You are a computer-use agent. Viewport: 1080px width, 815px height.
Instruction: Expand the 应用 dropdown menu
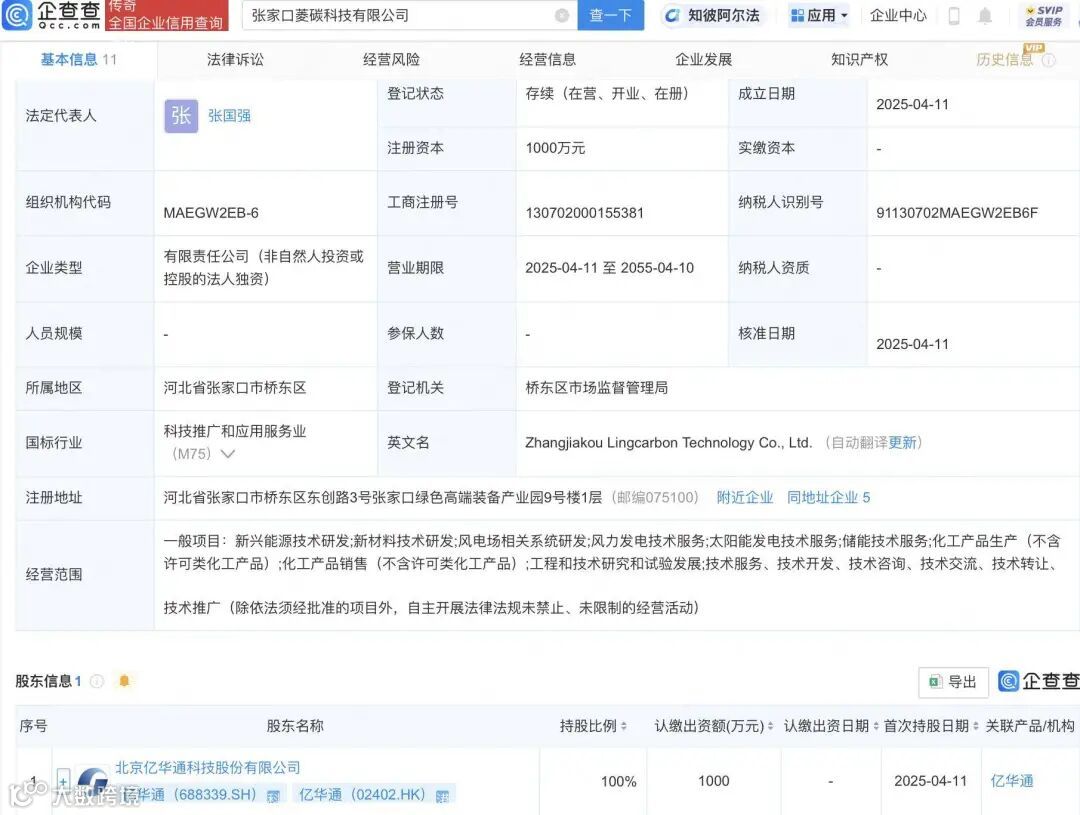click(819, 15)
